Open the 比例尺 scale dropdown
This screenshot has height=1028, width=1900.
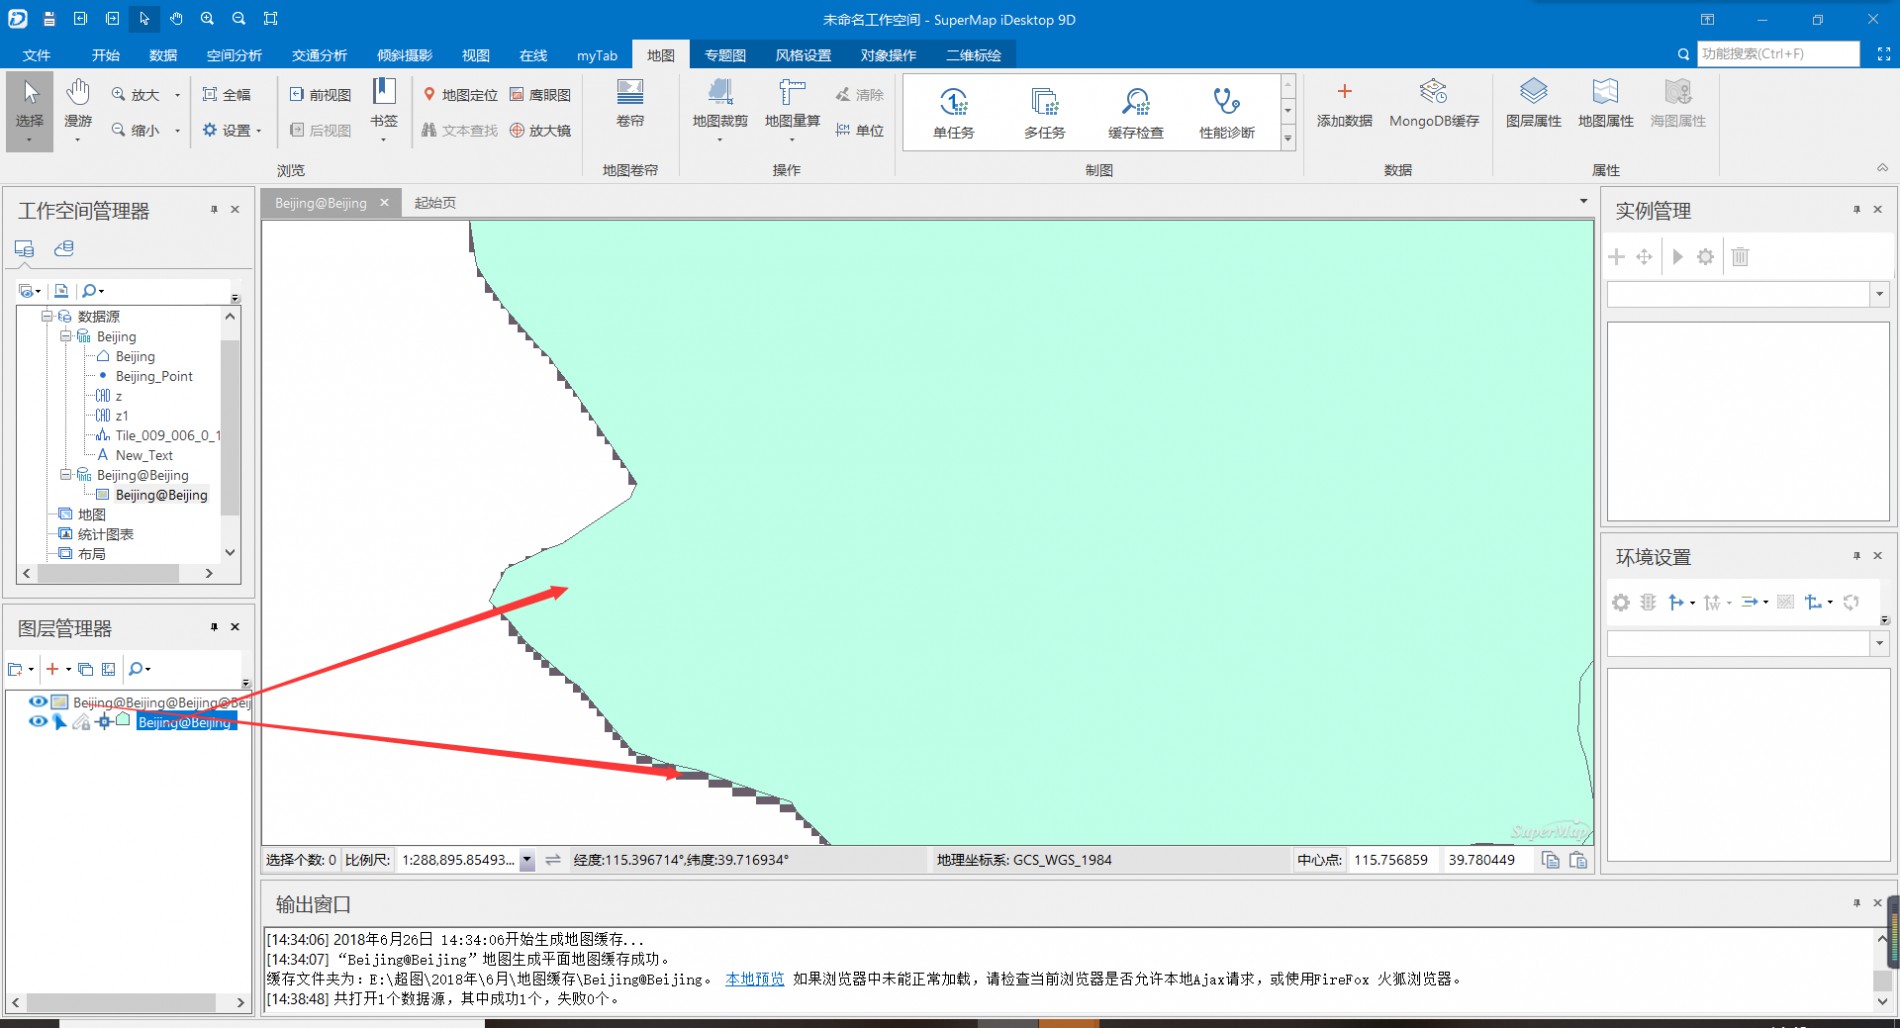(x=527, y=860)
